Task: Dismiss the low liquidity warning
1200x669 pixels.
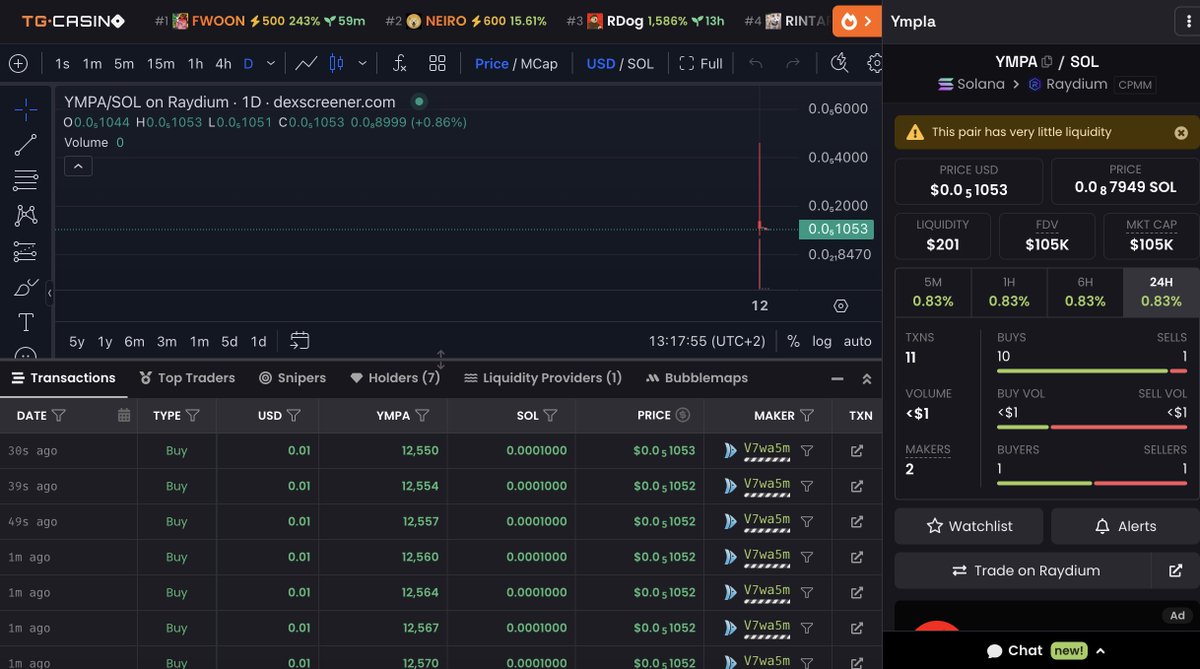Action: coord(1181,132)
